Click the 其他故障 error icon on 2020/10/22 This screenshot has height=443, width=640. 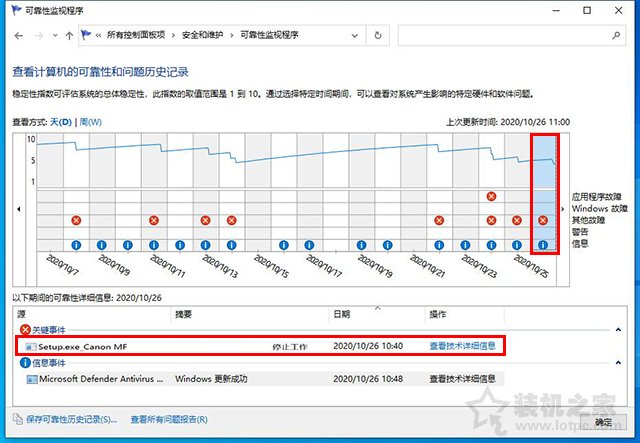(439, 220)
